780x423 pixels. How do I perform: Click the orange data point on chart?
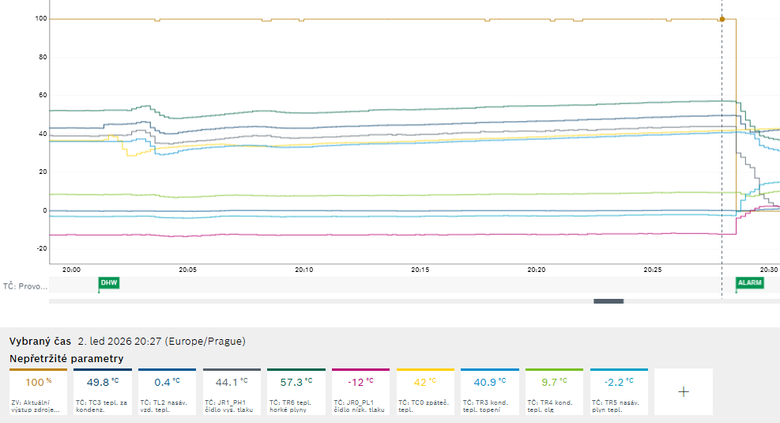pos(722,19)
